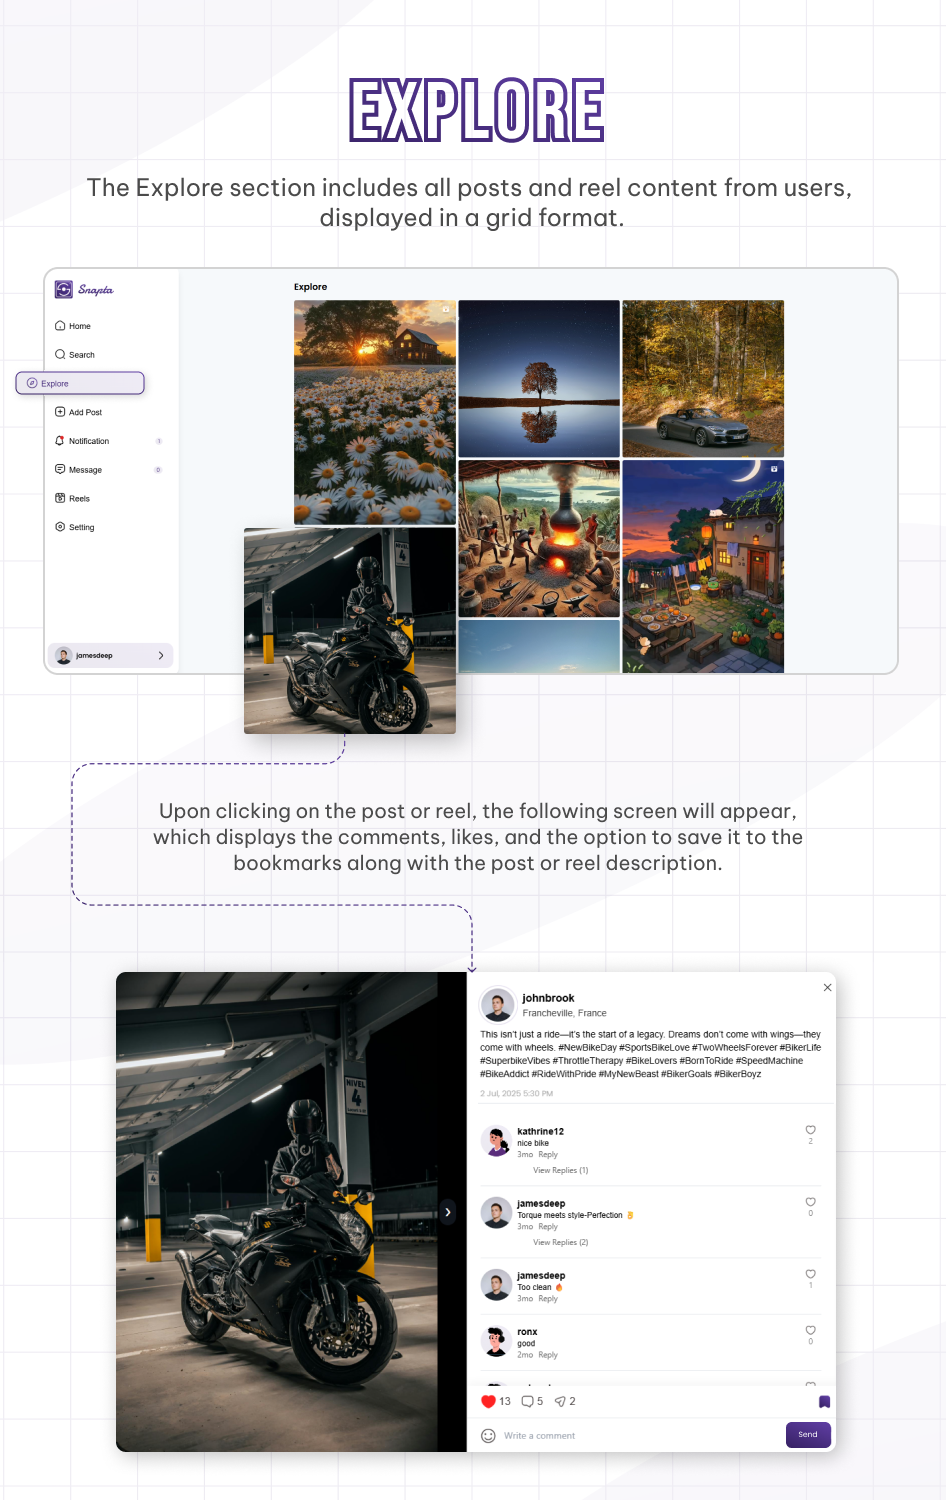Click johnbrook's profile avatar

pyautogui.click(x=497, y=1004)
